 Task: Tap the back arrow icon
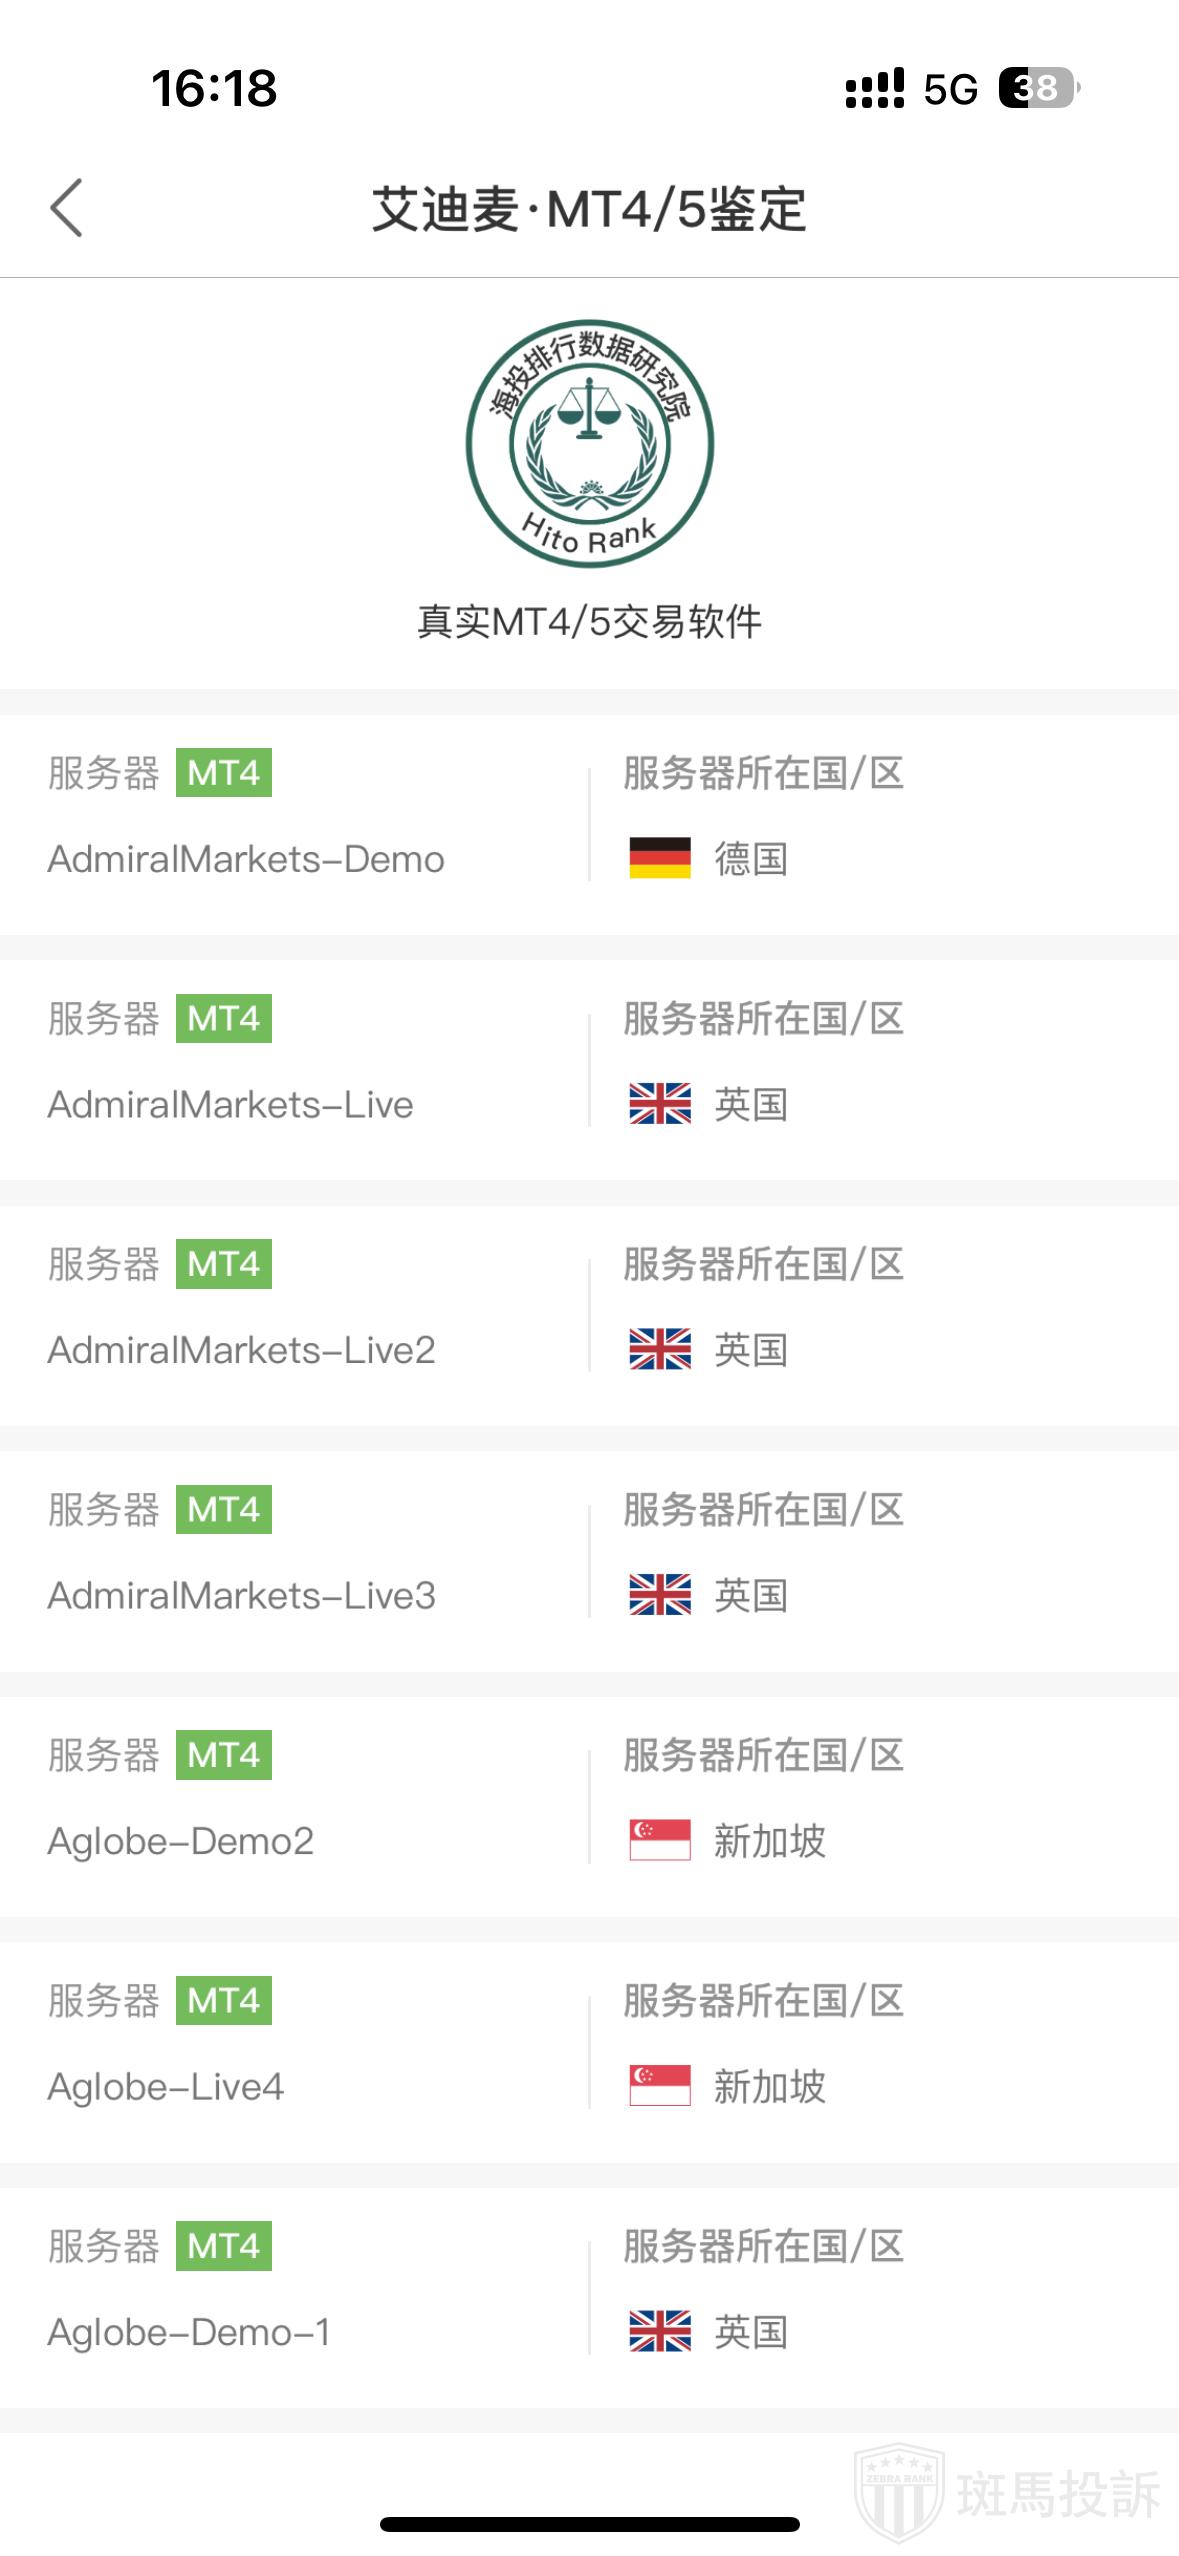point(66,208)
